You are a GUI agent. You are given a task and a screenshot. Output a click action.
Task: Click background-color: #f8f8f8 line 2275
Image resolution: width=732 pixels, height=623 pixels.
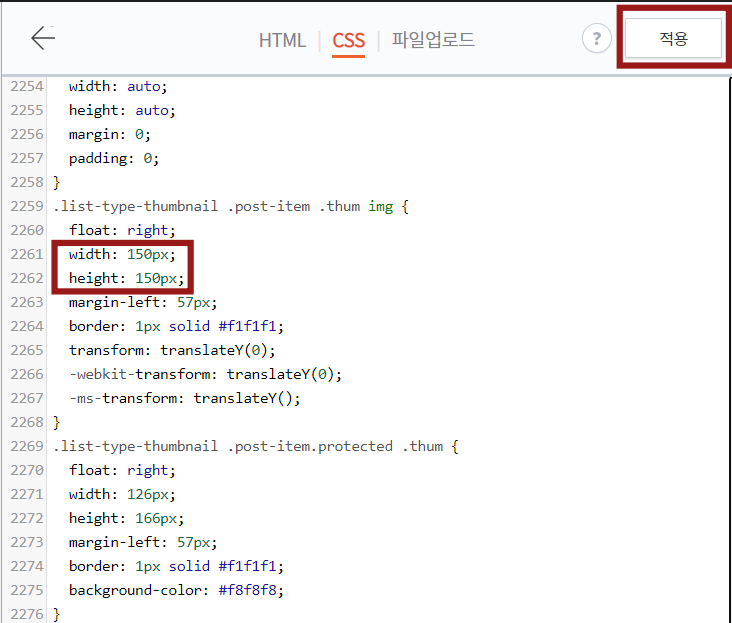click(x=176, y=590)
